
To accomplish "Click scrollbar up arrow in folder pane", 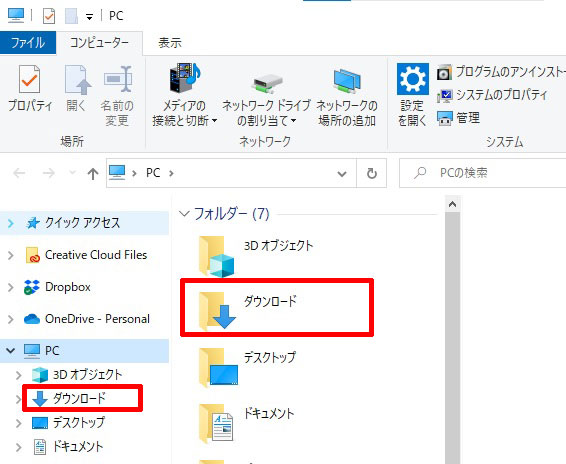I will [x=452, y=204].
